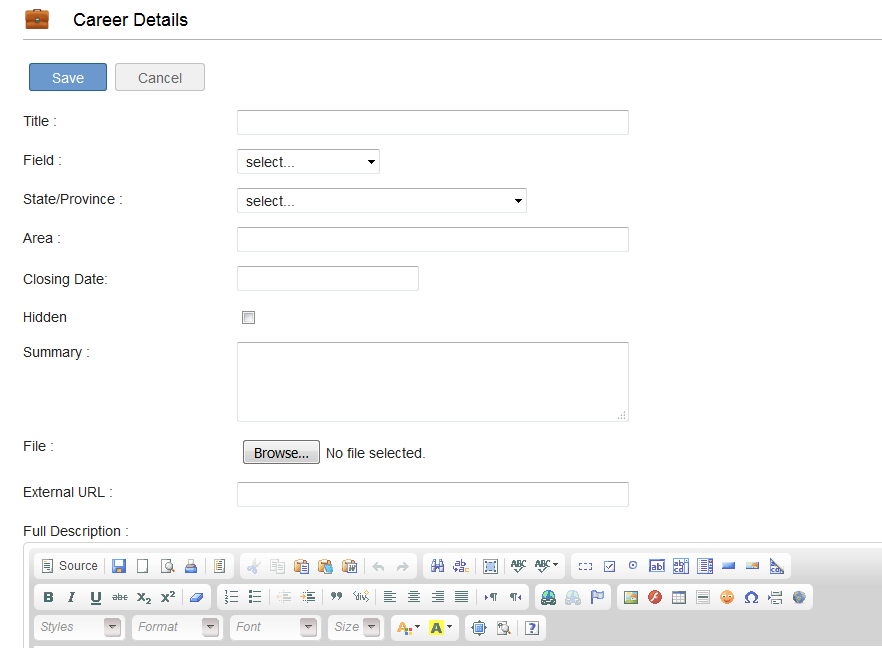Tick the Hidden checkbox
This screenshot has width=882, height=648.
[248, 318]
